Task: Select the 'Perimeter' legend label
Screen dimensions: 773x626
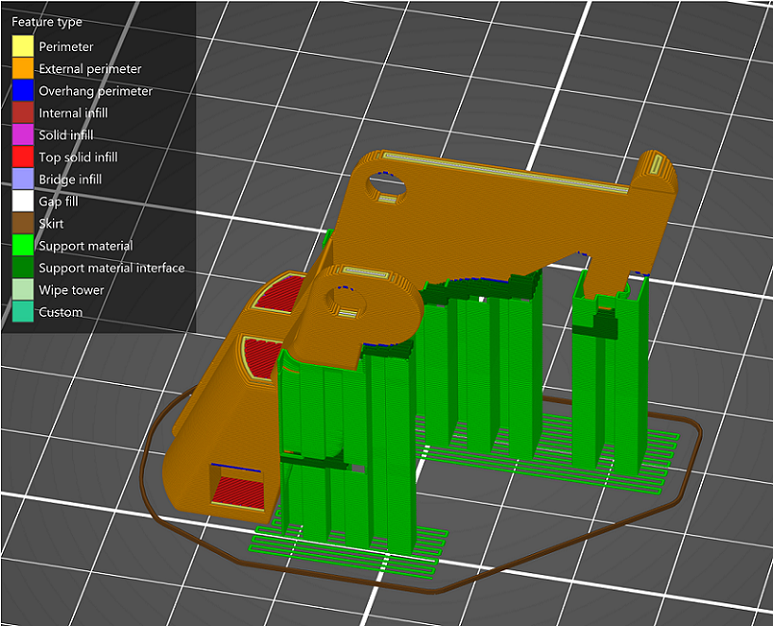Action: coord(66,47)
